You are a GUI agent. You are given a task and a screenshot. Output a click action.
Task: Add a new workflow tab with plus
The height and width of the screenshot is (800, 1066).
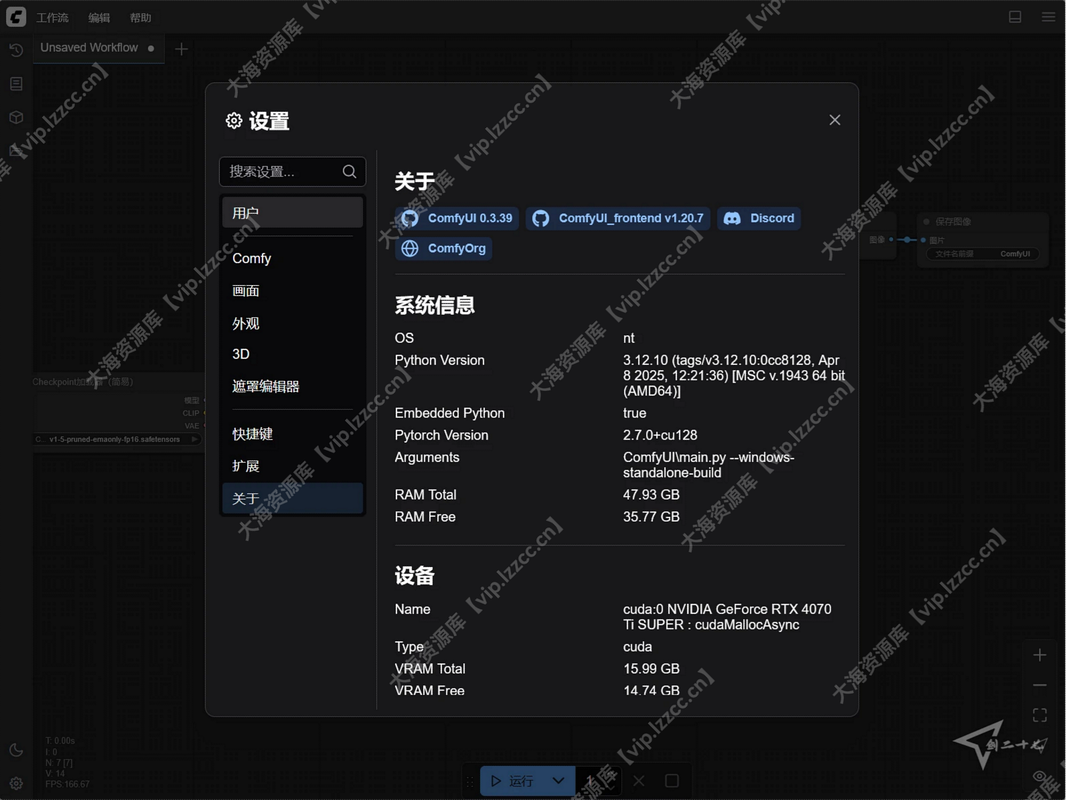click(182, 49)
